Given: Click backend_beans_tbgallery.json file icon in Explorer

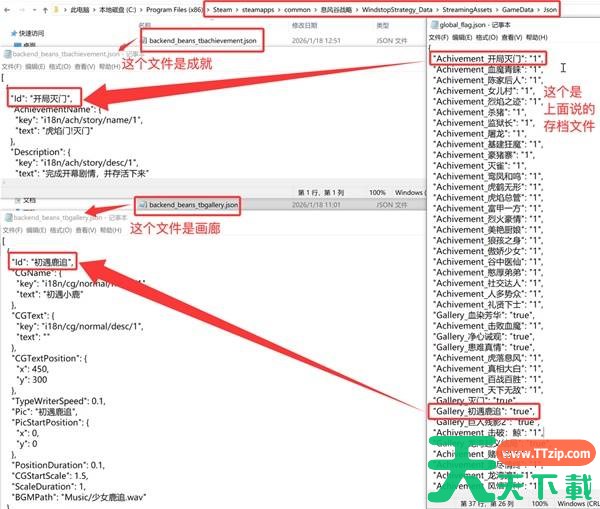Looking at the screenshot, I should 143,205.
